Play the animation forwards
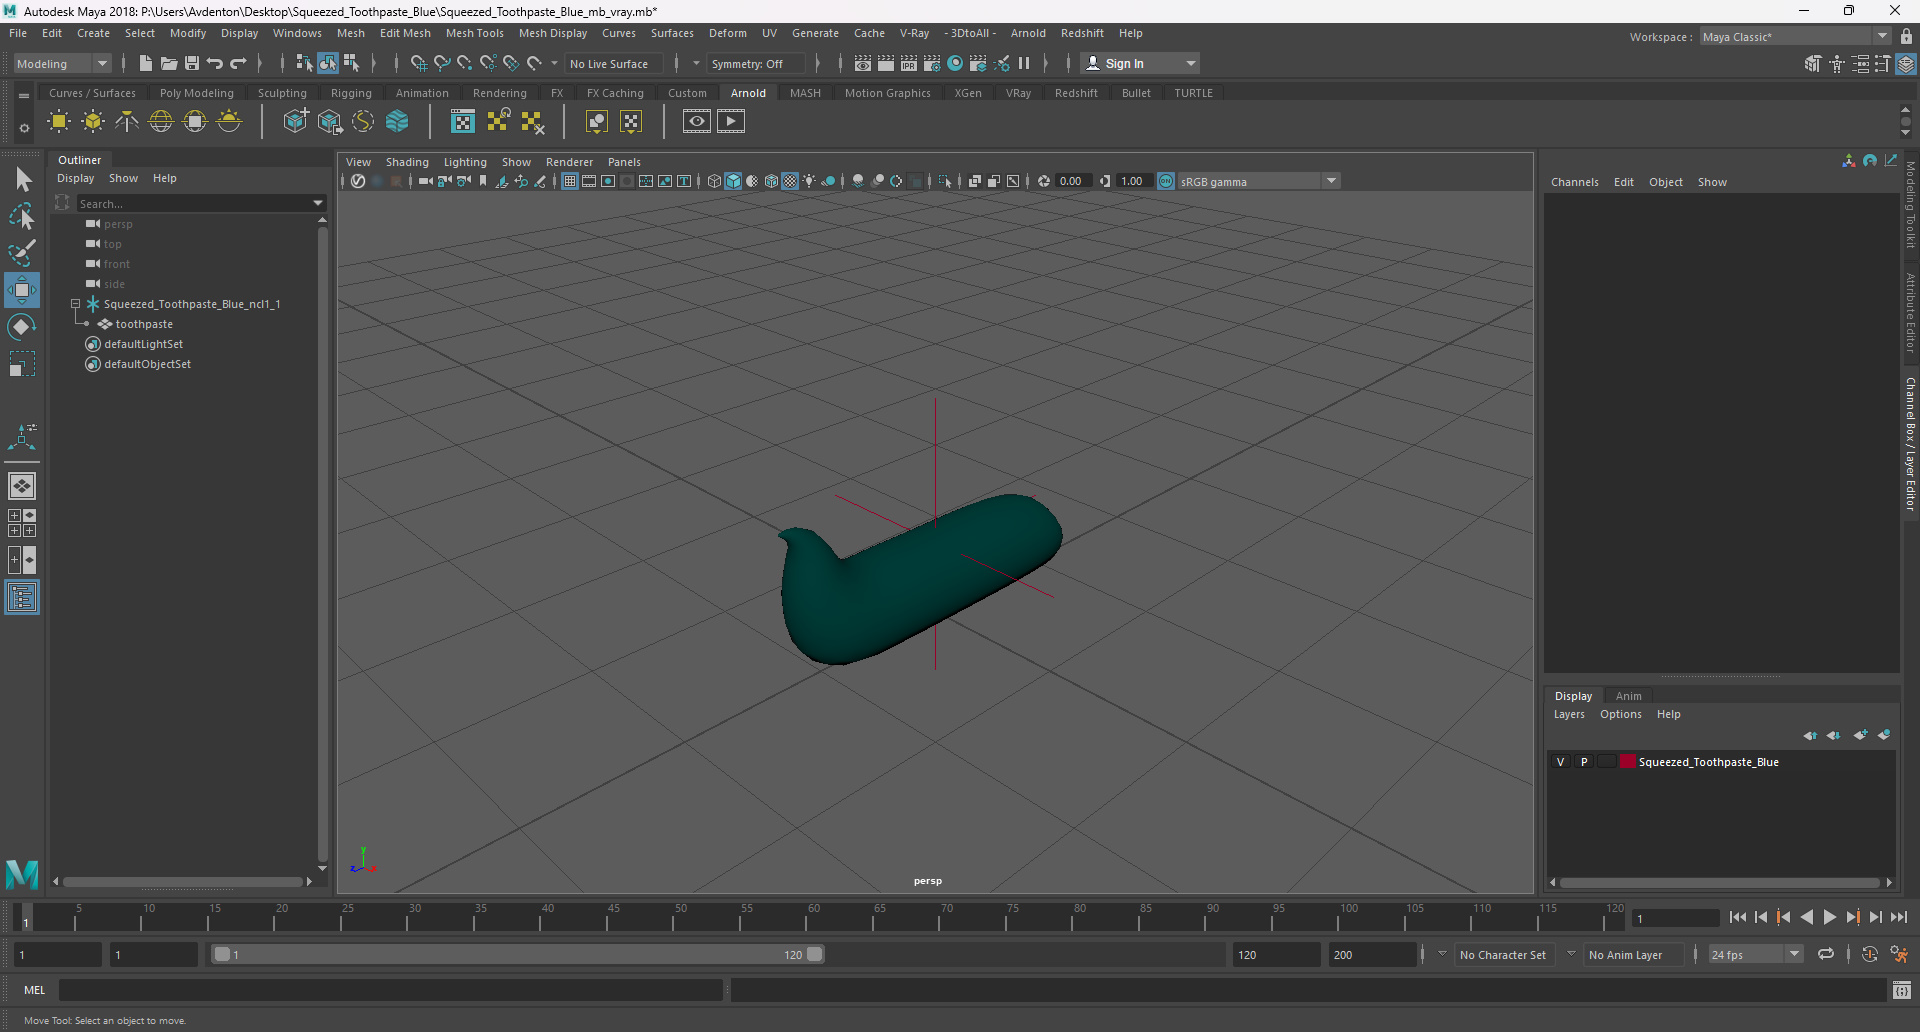The image size is (1920, 1032). pyautogui.click(x=1829, y=917)
